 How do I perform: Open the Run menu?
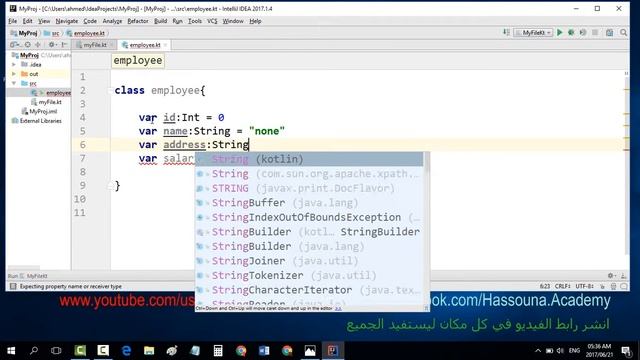pos(177,21)
